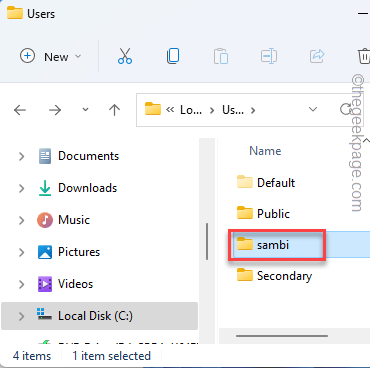Expand the Downloads tree node
The width and height of the screenshot is (370, 368).
point(22,188)
